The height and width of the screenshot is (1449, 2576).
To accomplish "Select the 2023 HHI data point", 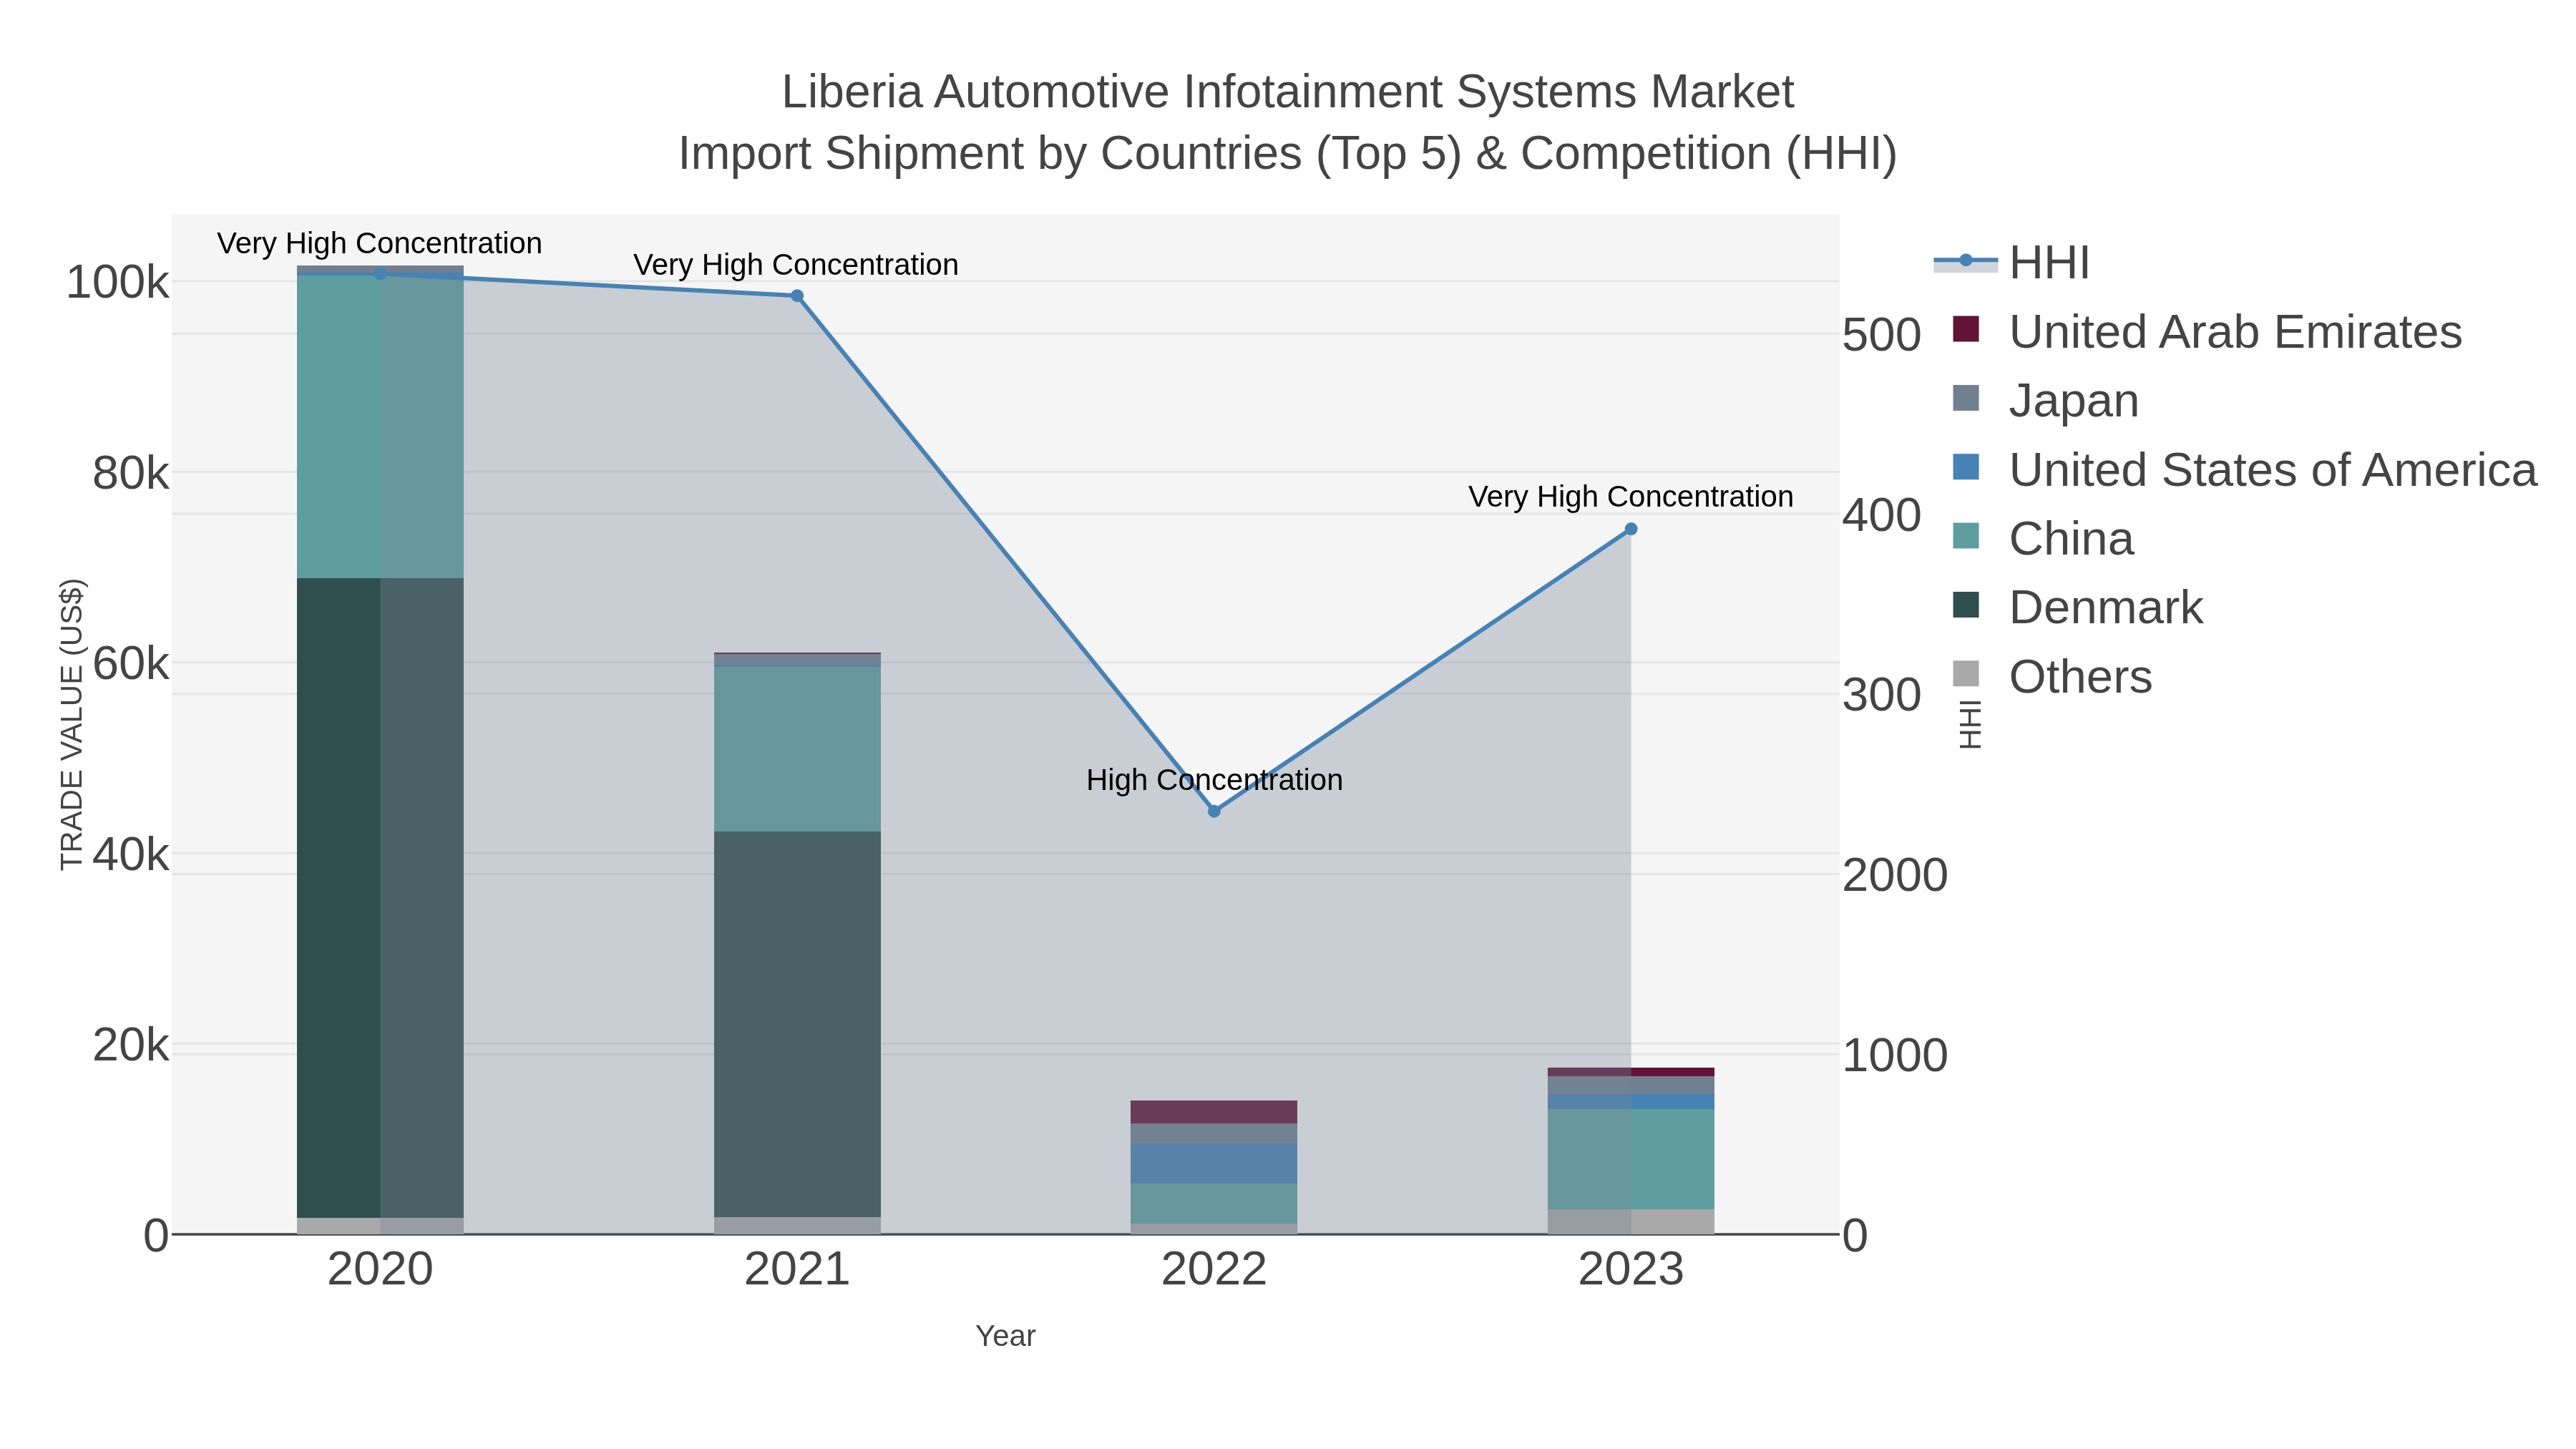I will [1631, 529].
